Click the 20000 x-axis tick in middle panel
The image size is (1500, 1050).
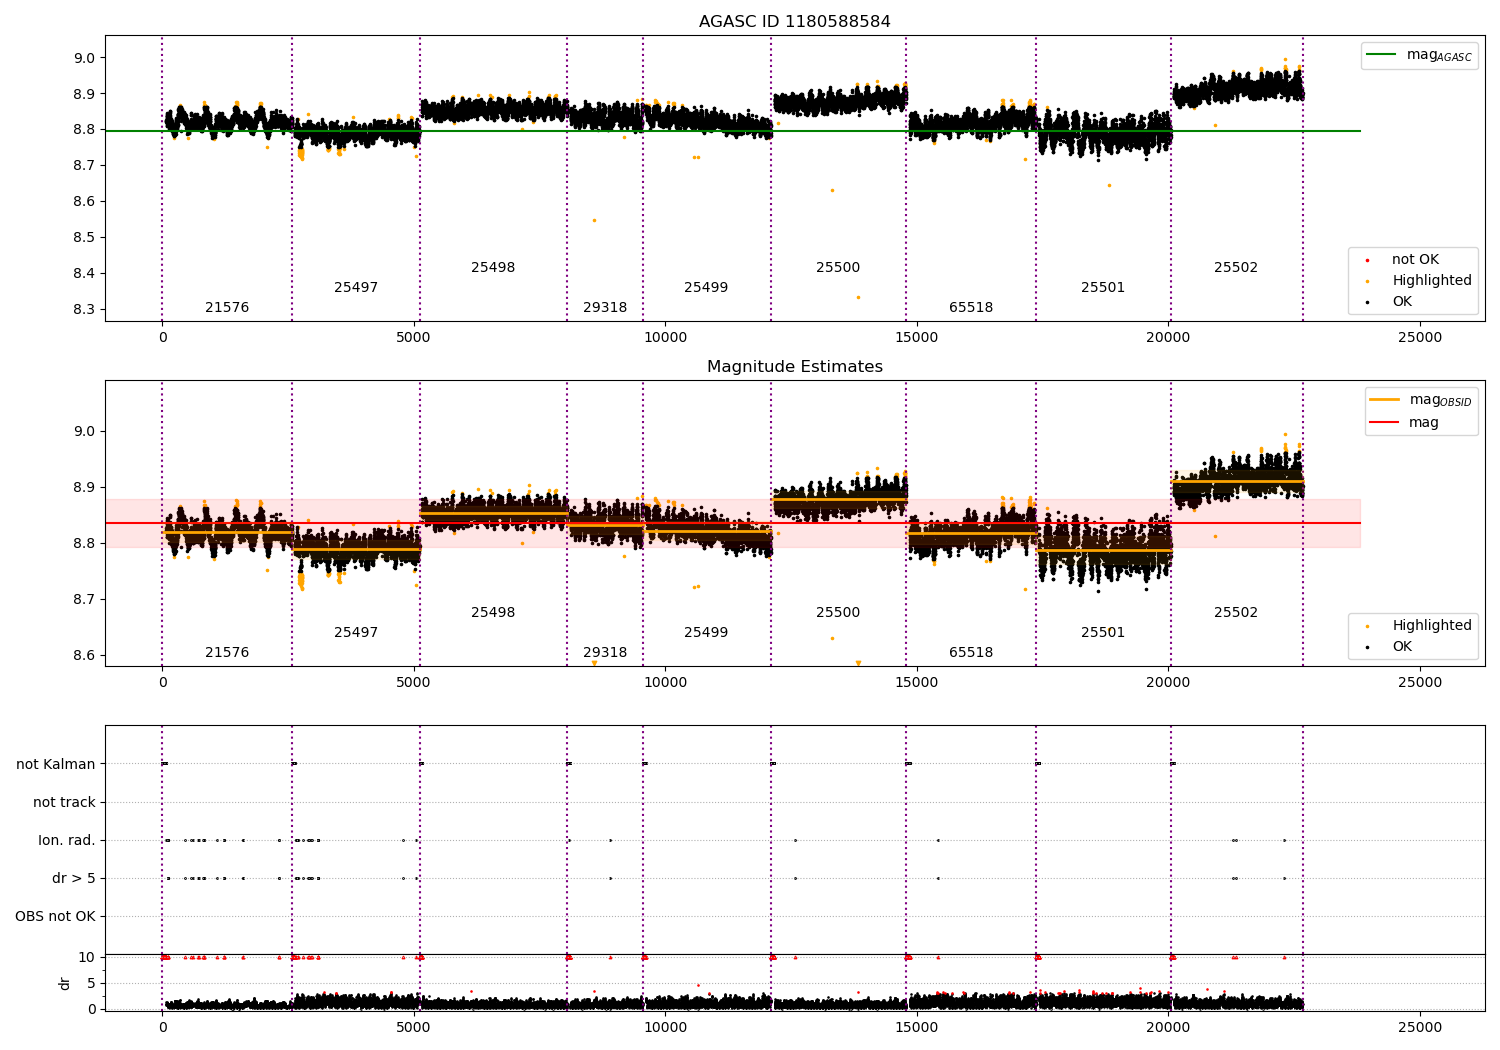click(1168, 682)
